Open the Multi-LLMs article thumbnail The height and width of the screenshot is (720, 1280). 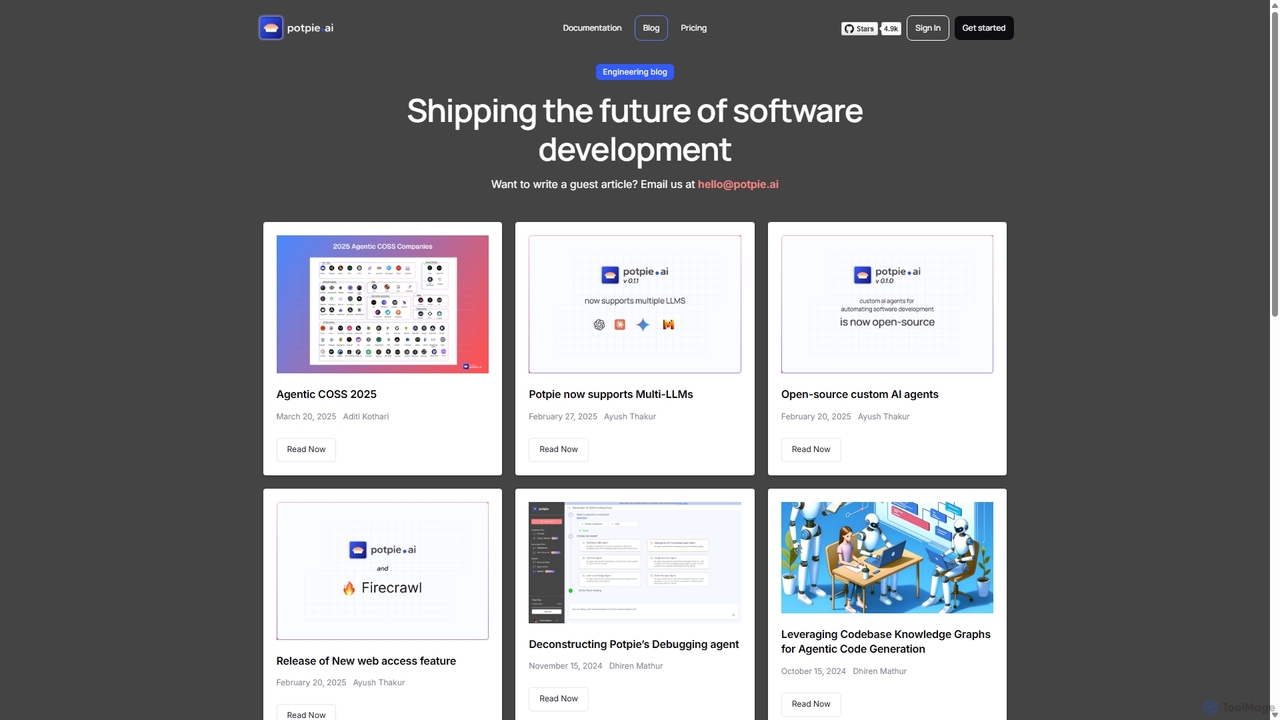tap(635, 304)
